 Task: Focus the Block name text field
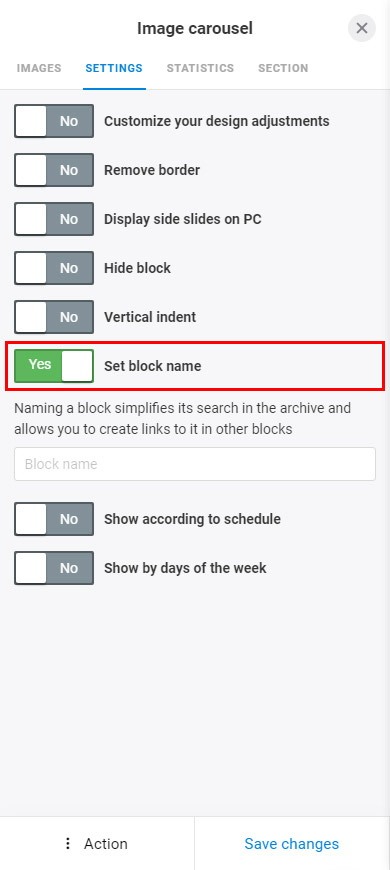[x=195, y=464]
